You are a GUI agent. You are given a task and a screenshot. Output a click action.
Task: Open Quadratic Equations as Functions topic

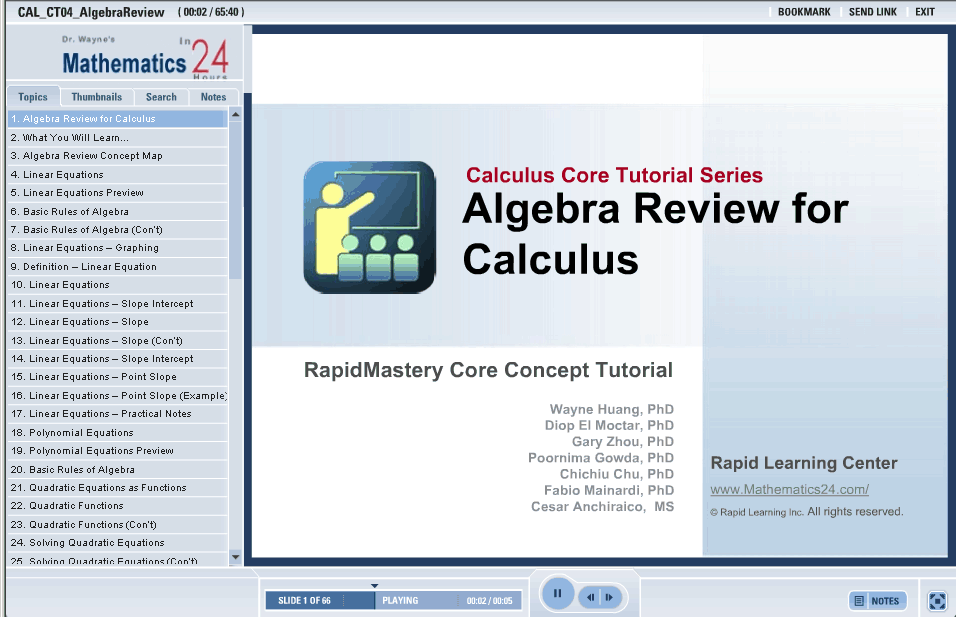click(118, 488)
